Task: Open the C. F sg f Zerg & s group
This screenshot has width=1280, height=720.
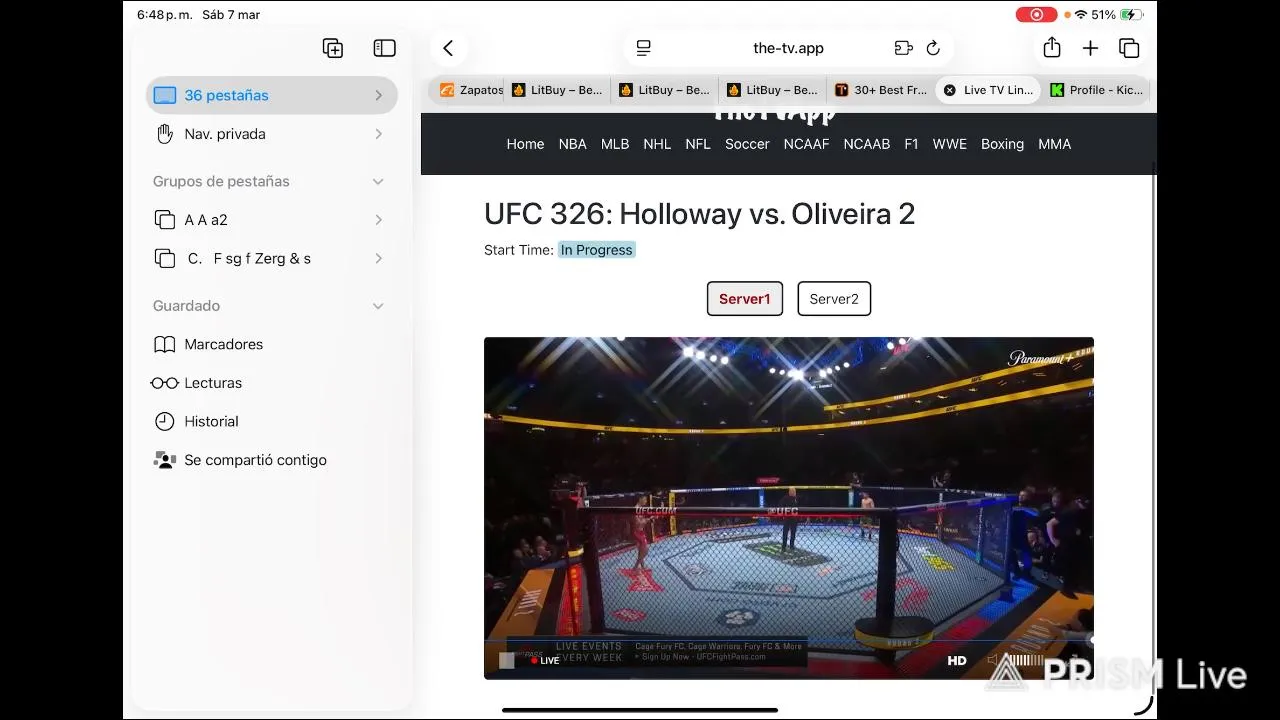Action: pyautogui.click(x=271, y=258)
